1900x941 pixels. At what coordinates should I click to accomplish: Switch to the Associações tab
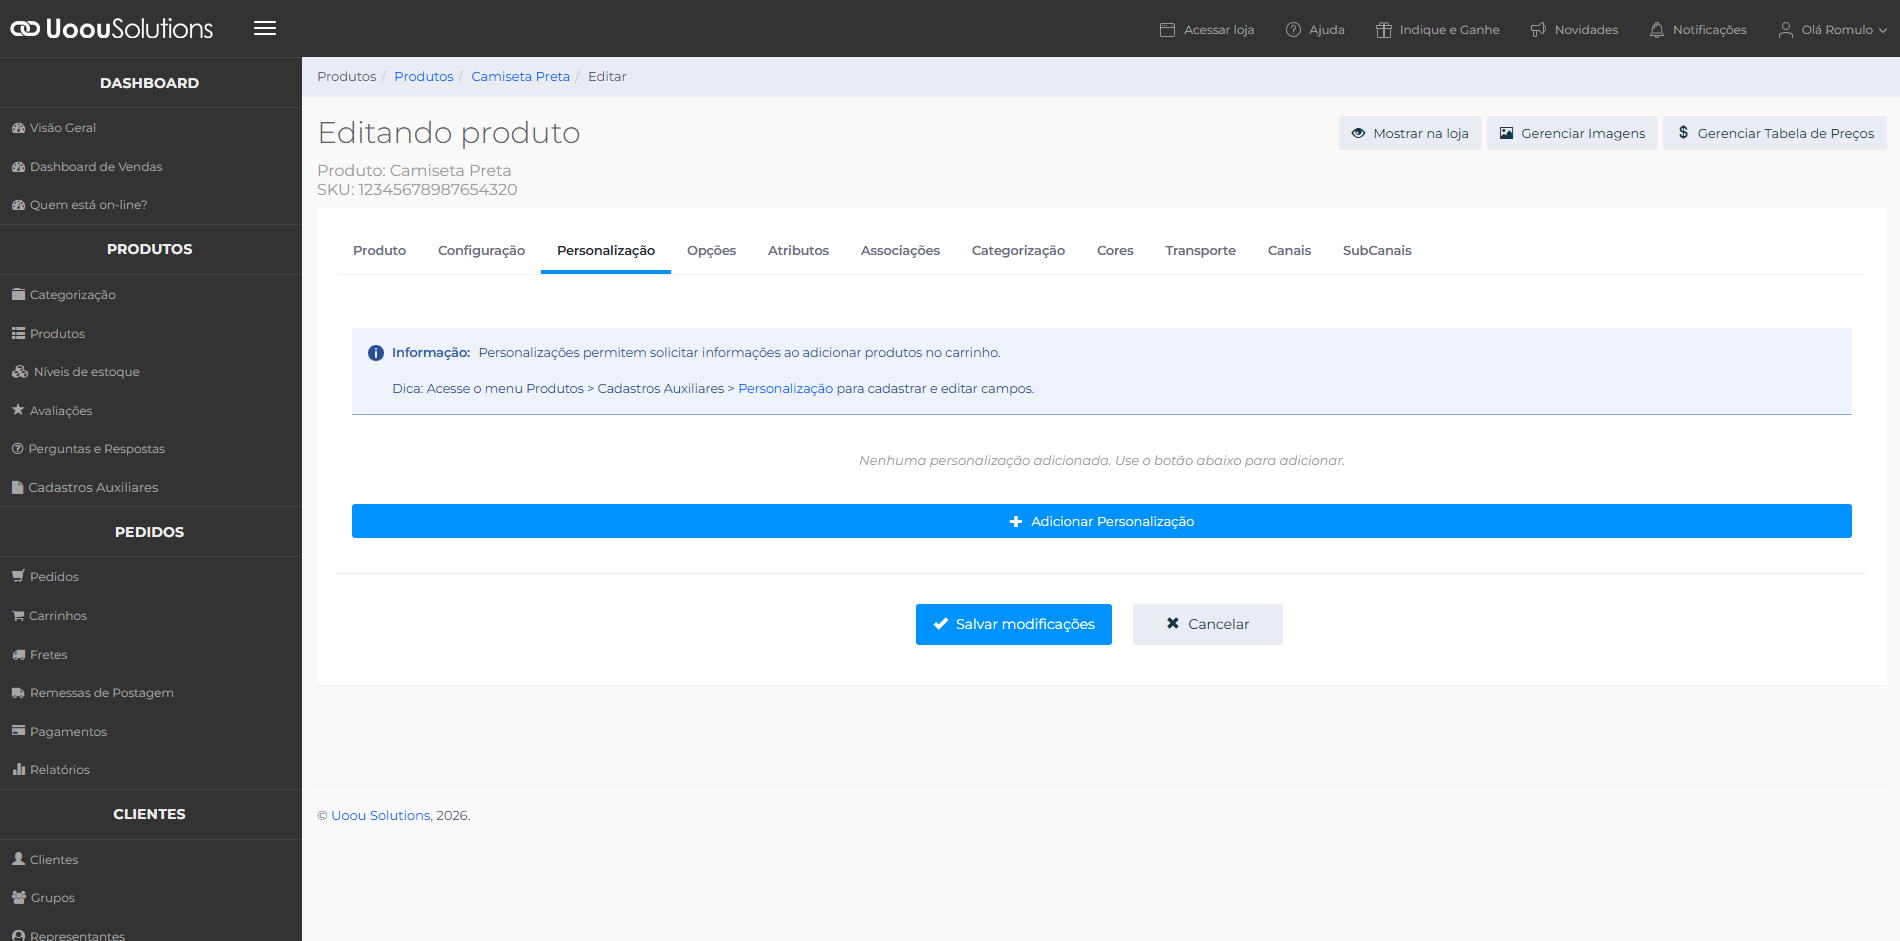pyautogui.click(x=900, y=251)
